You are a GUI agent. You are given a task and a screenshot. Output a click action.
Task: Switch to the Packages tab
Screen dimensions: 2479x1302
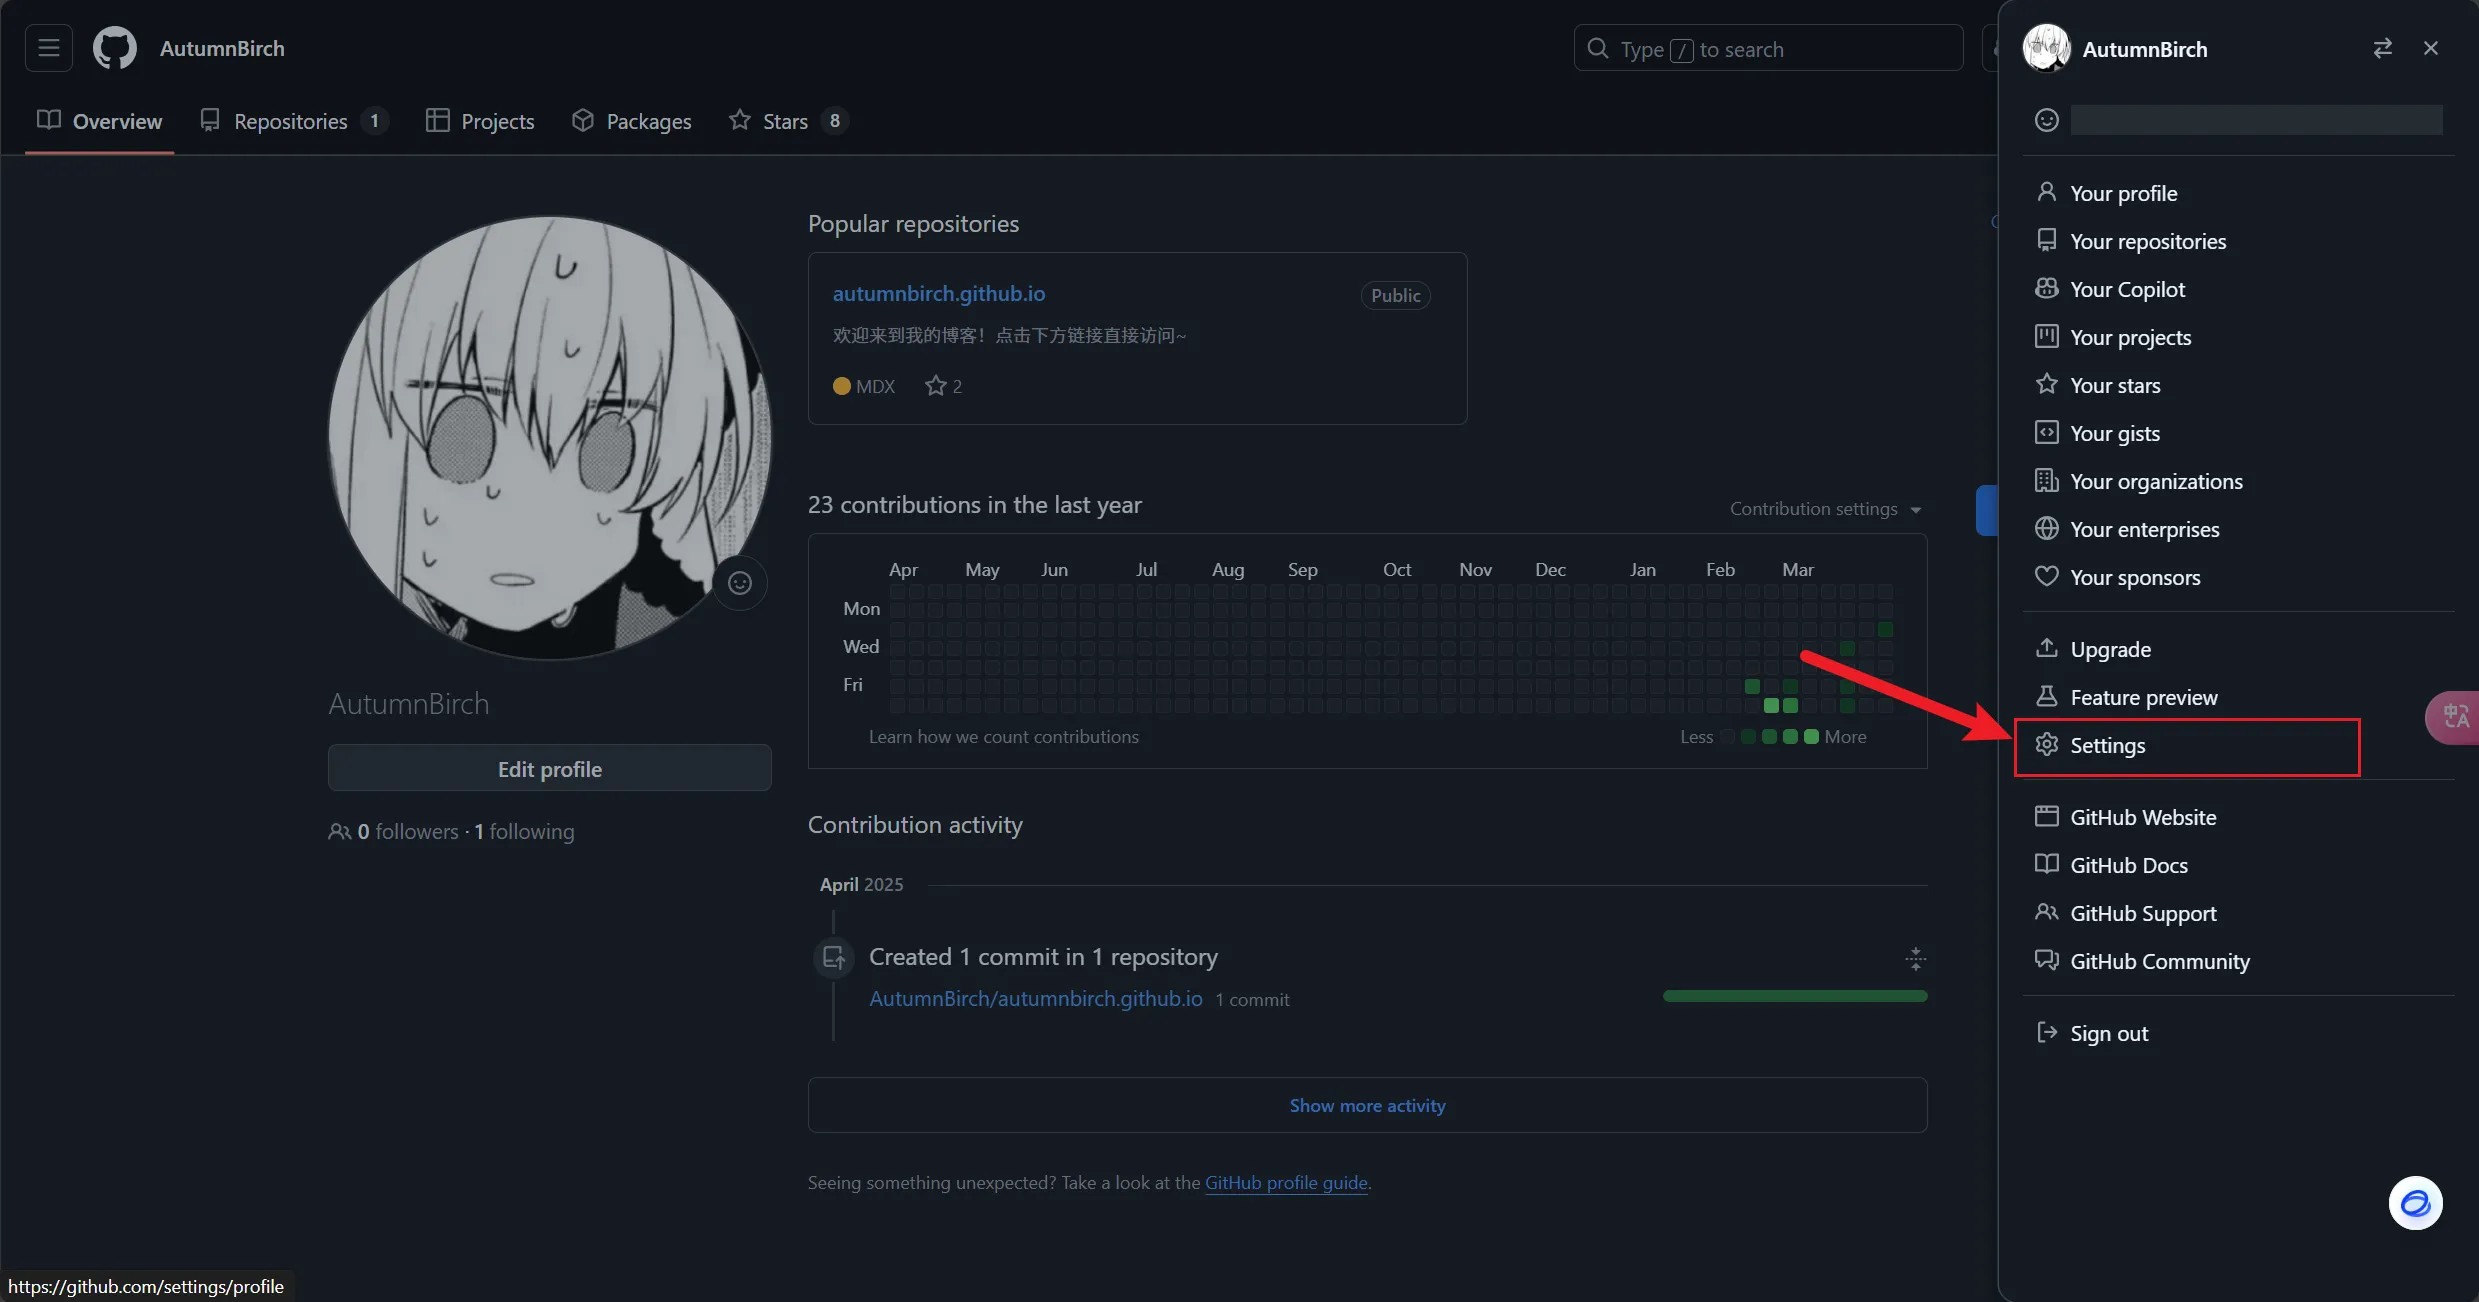(631, 121)
